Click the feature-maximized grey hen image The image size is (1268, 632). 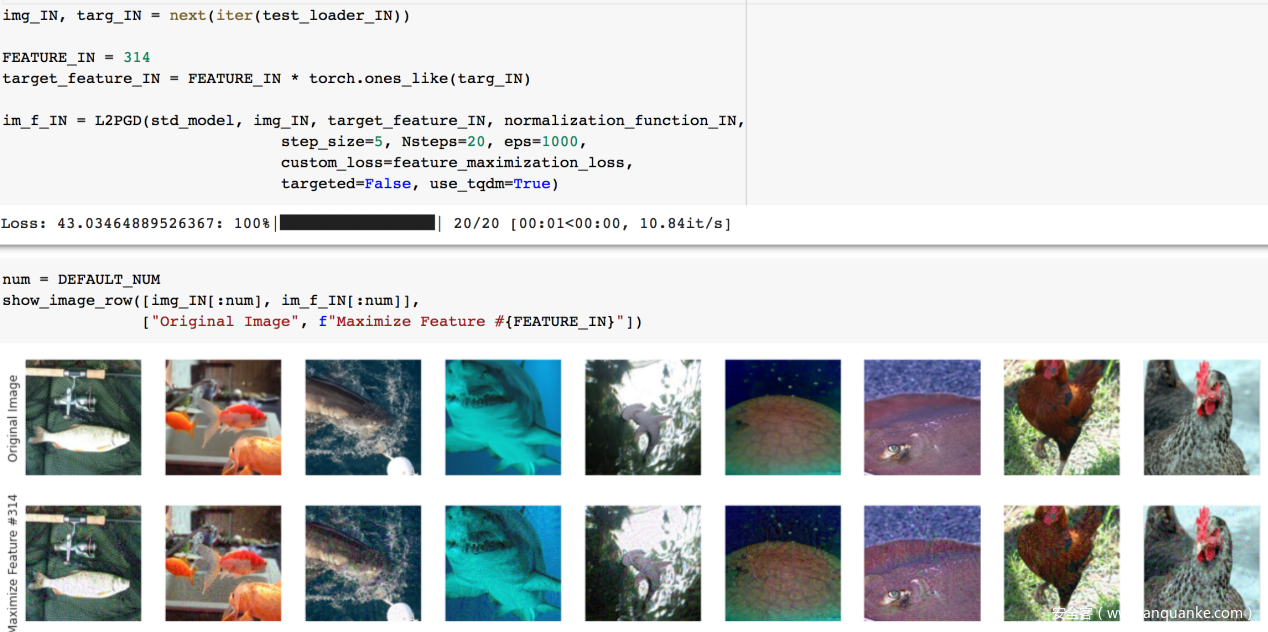[1203, 563]
